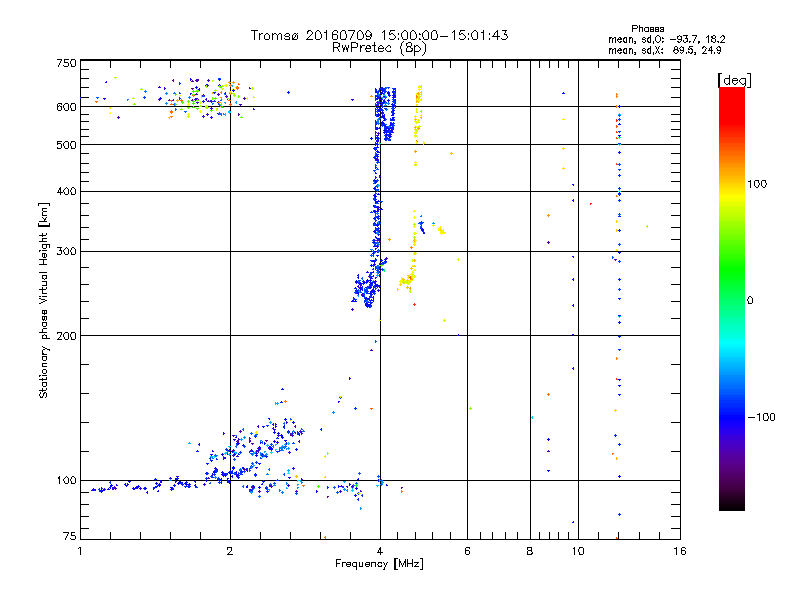Click the x-axis '1' tick label

coord(80,551)
